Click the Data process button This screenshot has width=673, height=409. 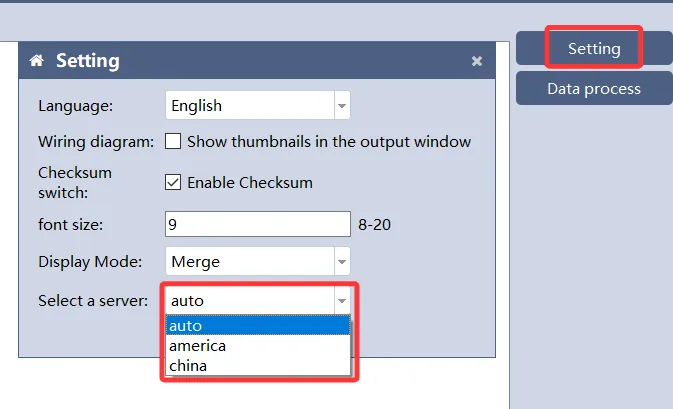coord(593,89)
